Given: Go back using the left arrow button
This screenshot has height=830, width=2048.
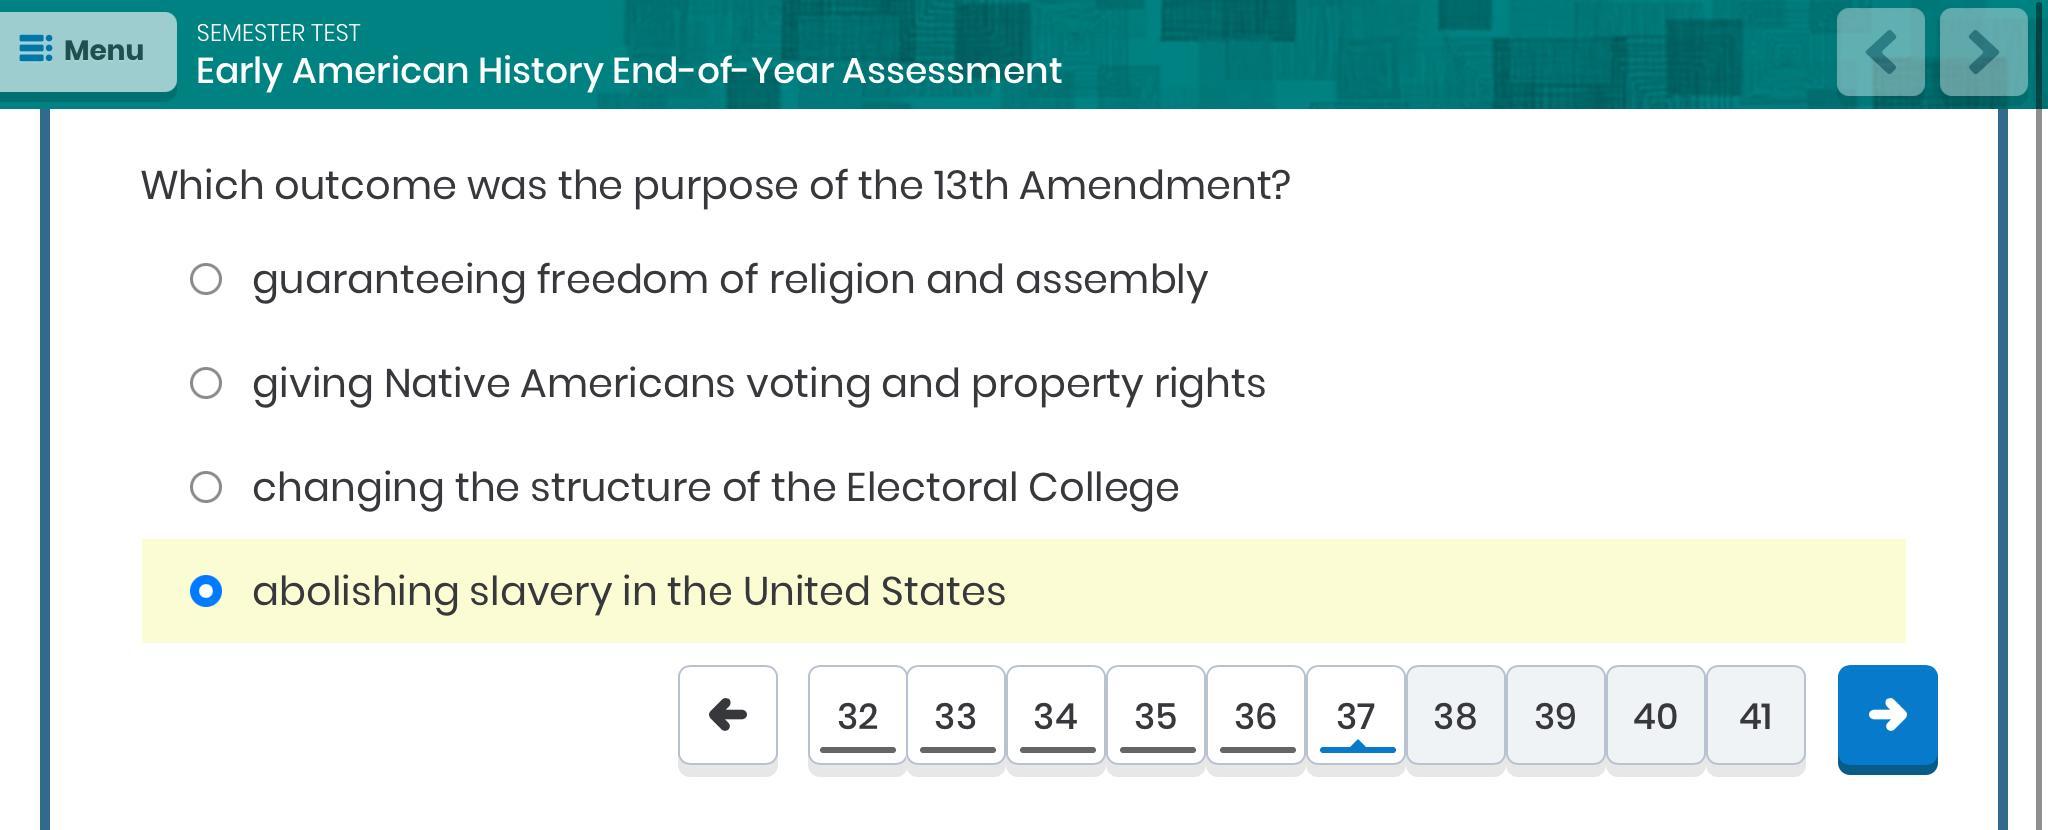Looking at the screenshot, I should [727, 716].
